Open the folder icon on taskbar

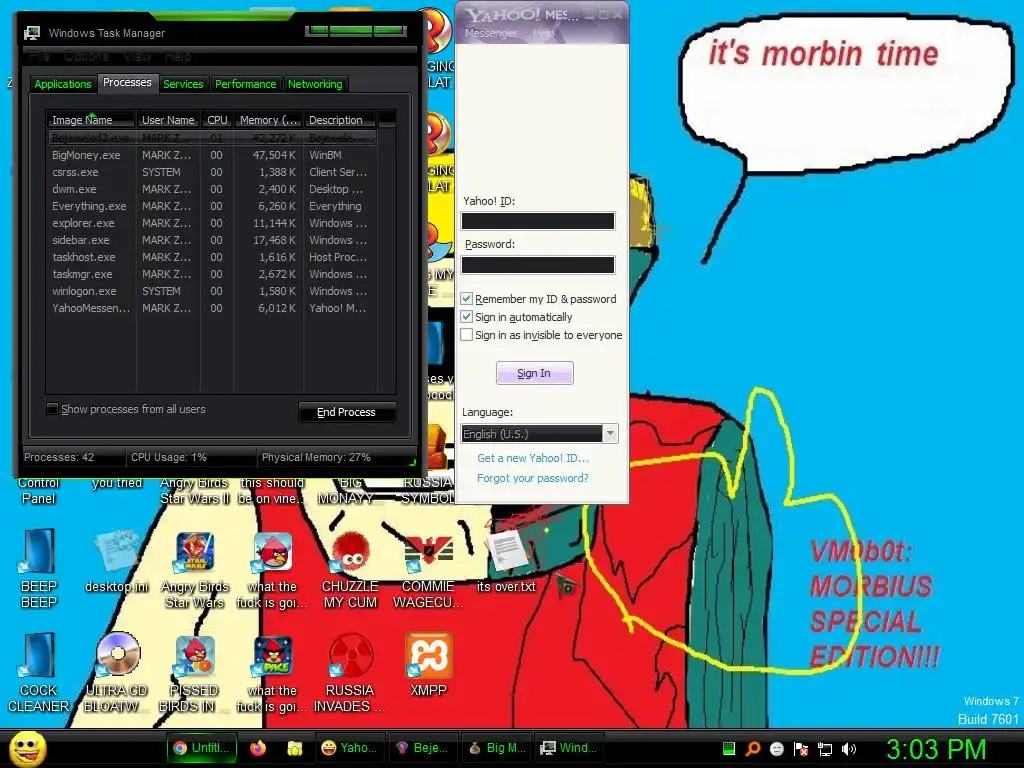pos(295,748)
